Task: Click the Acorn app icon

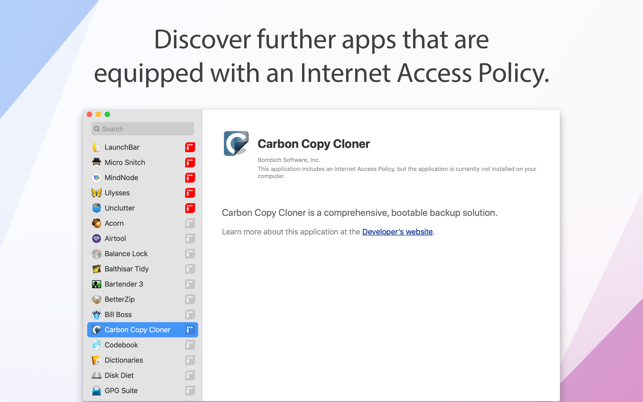Action: pyautogui.click(x=96, y=223)
